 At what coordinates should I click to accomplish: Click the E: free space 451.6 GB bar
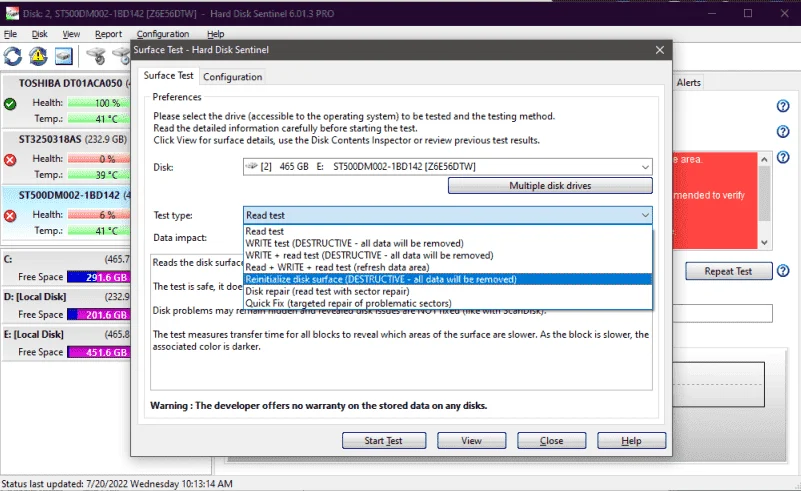[x=99, y=353]
